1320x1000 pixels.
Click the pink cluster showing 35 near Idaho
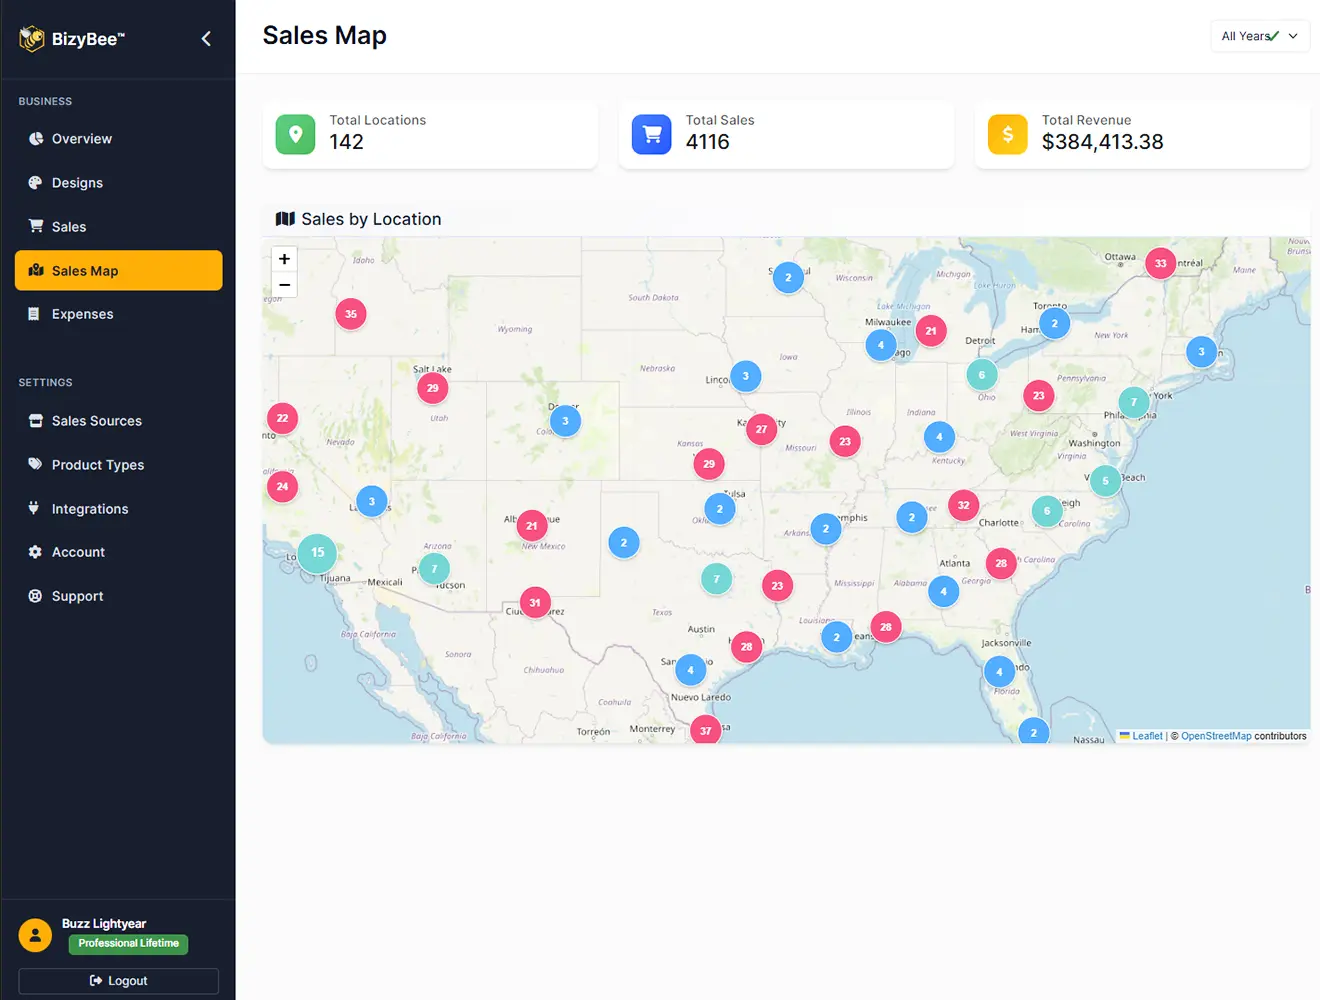coord(351,313)
